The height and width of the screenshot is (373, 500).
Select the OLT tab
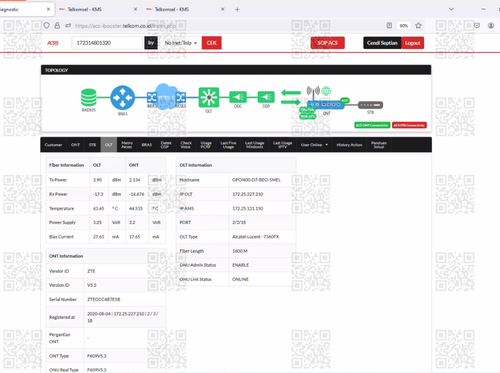point(109,145)
